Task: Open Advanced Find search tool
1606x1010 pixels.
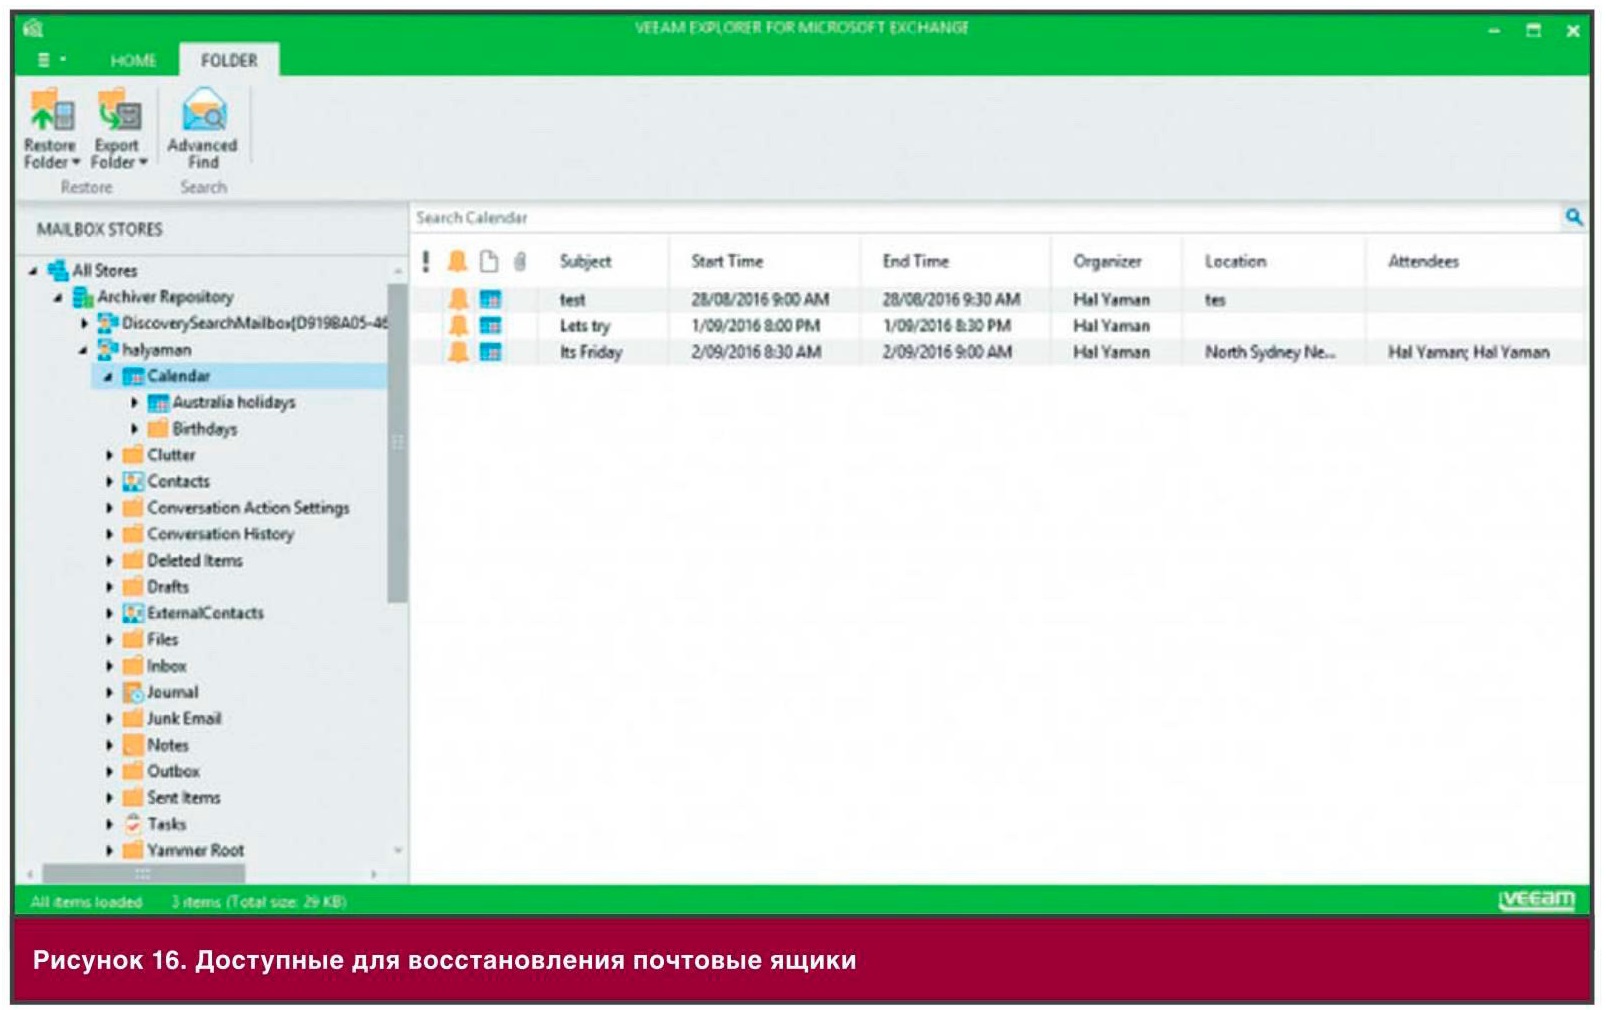Action: 202,129
